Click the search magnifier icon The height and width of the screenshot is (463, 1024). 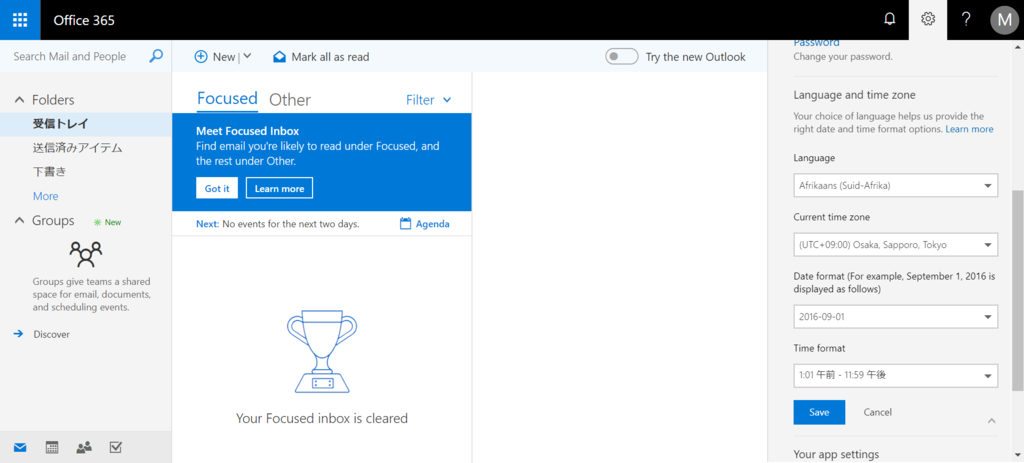pos(156,56)
